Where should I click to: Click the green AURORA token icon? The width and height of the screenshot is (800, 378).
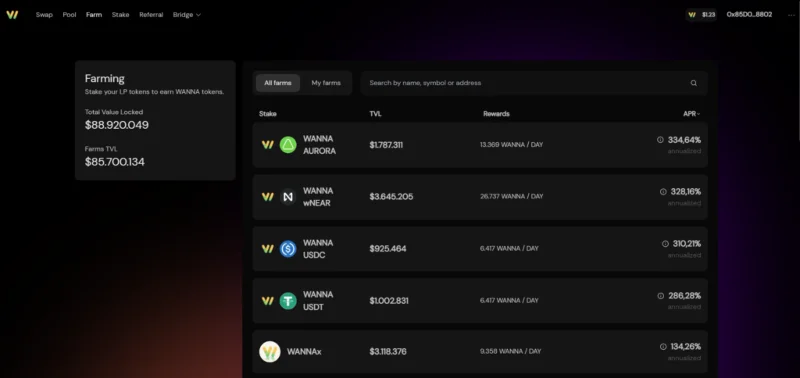tap(288, 145)
